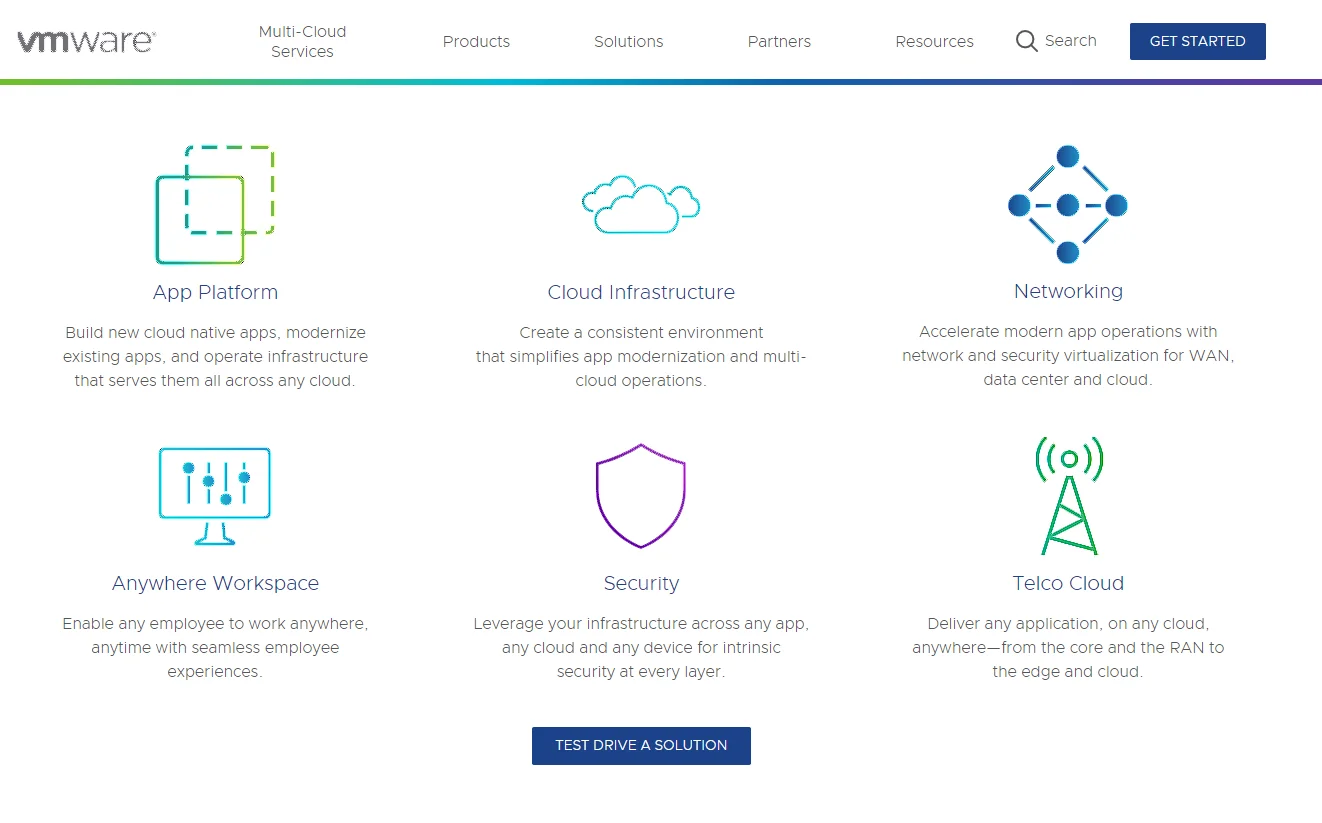Click the GET STARTED button
This screenshot has width=1322, height=823.
pos(1198,41)
